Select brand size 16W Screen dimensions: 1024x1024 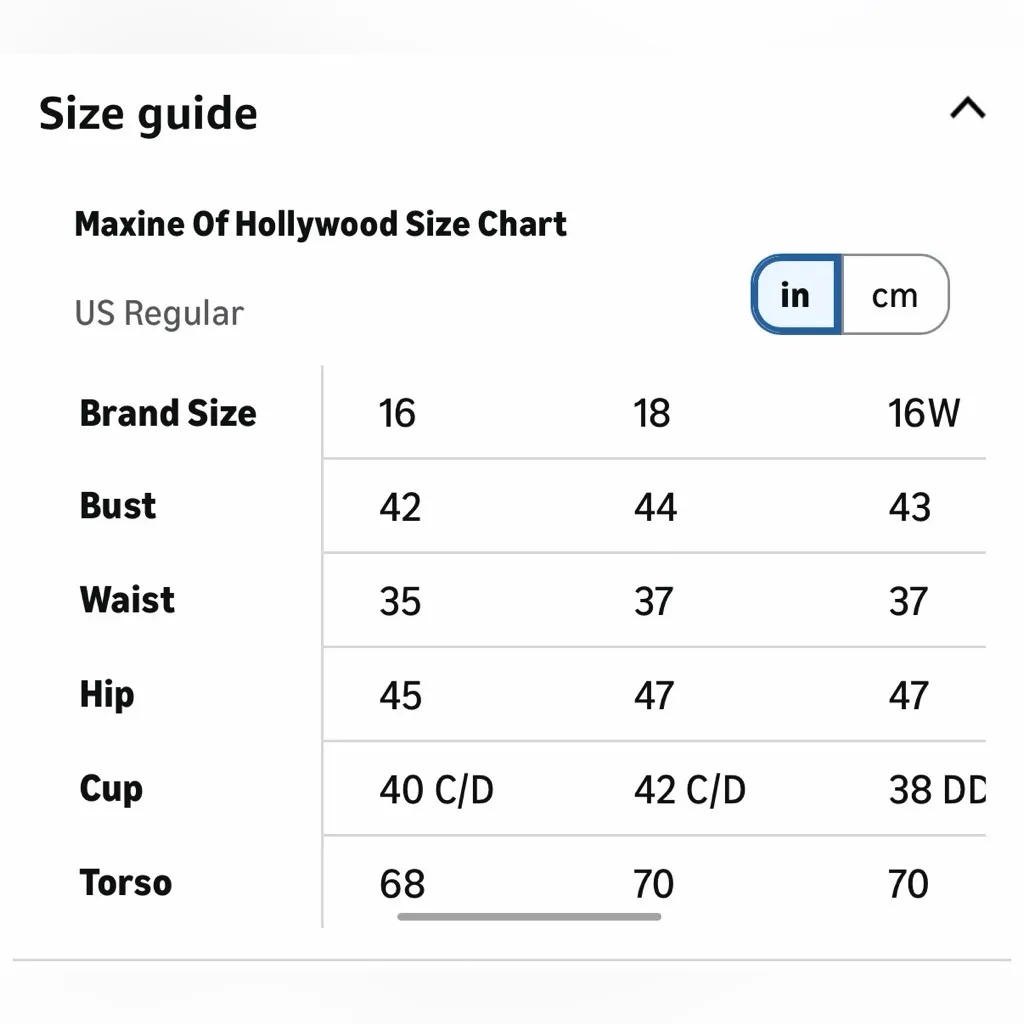click(x=922, y=412)
